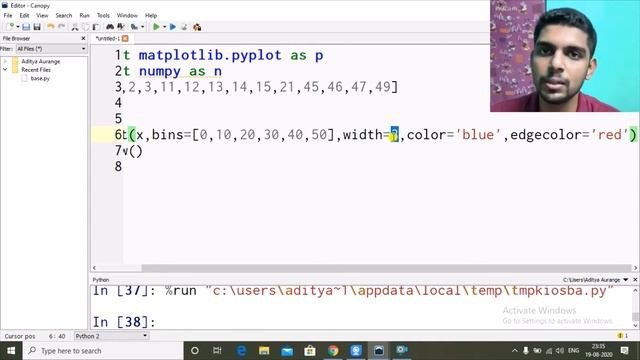Open Mail app from taskbar
The image size is (640, 360).
287,351
